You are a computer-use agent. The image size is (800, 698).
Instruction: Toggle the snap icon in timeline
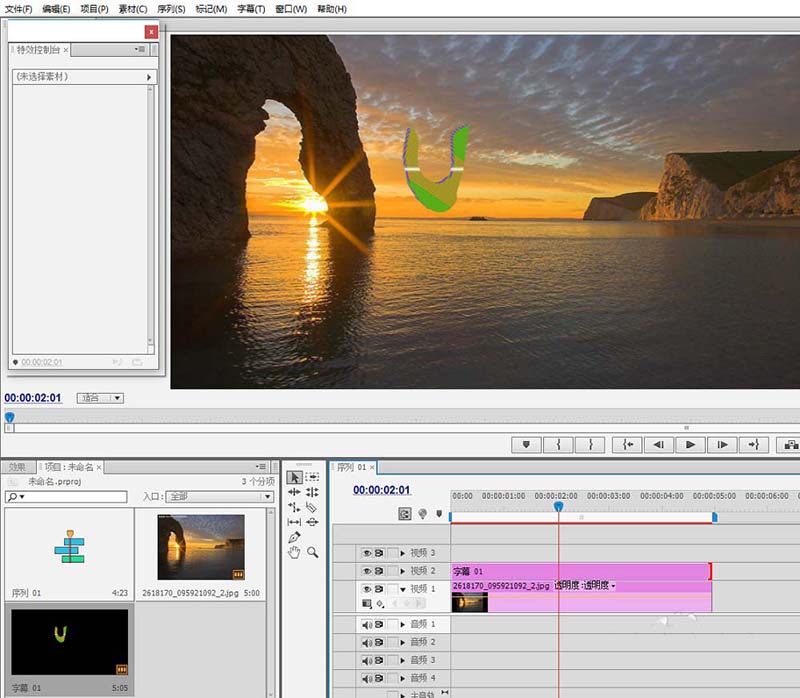[x=404, y=514]
